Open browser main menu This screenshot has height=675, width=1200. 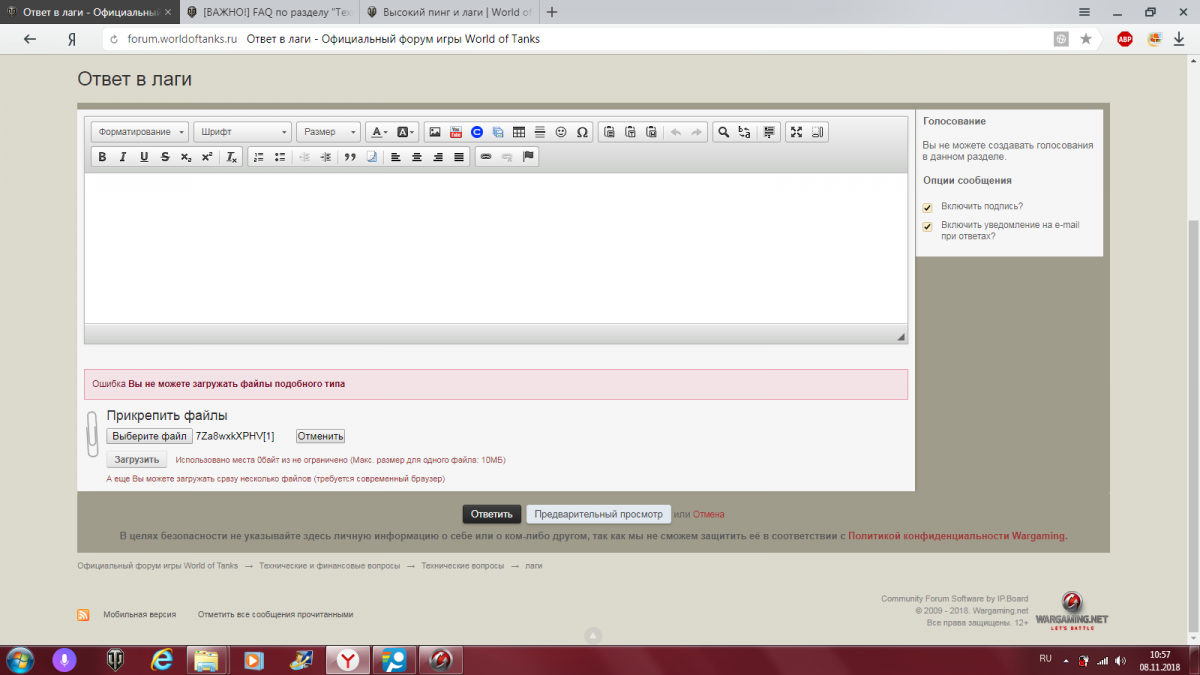coord(1084,12)
